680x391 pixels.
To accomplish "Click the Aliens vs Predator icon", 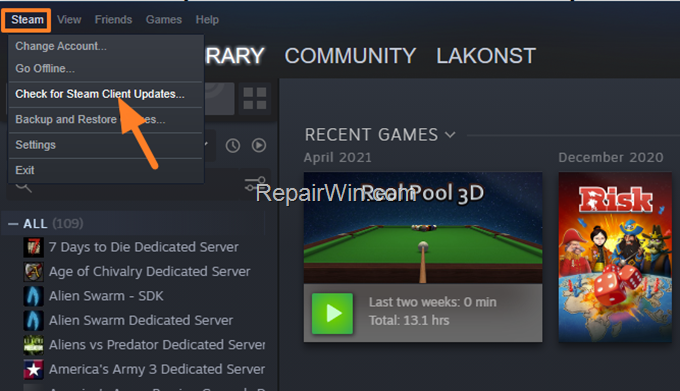I will click(x=33, y=345).
